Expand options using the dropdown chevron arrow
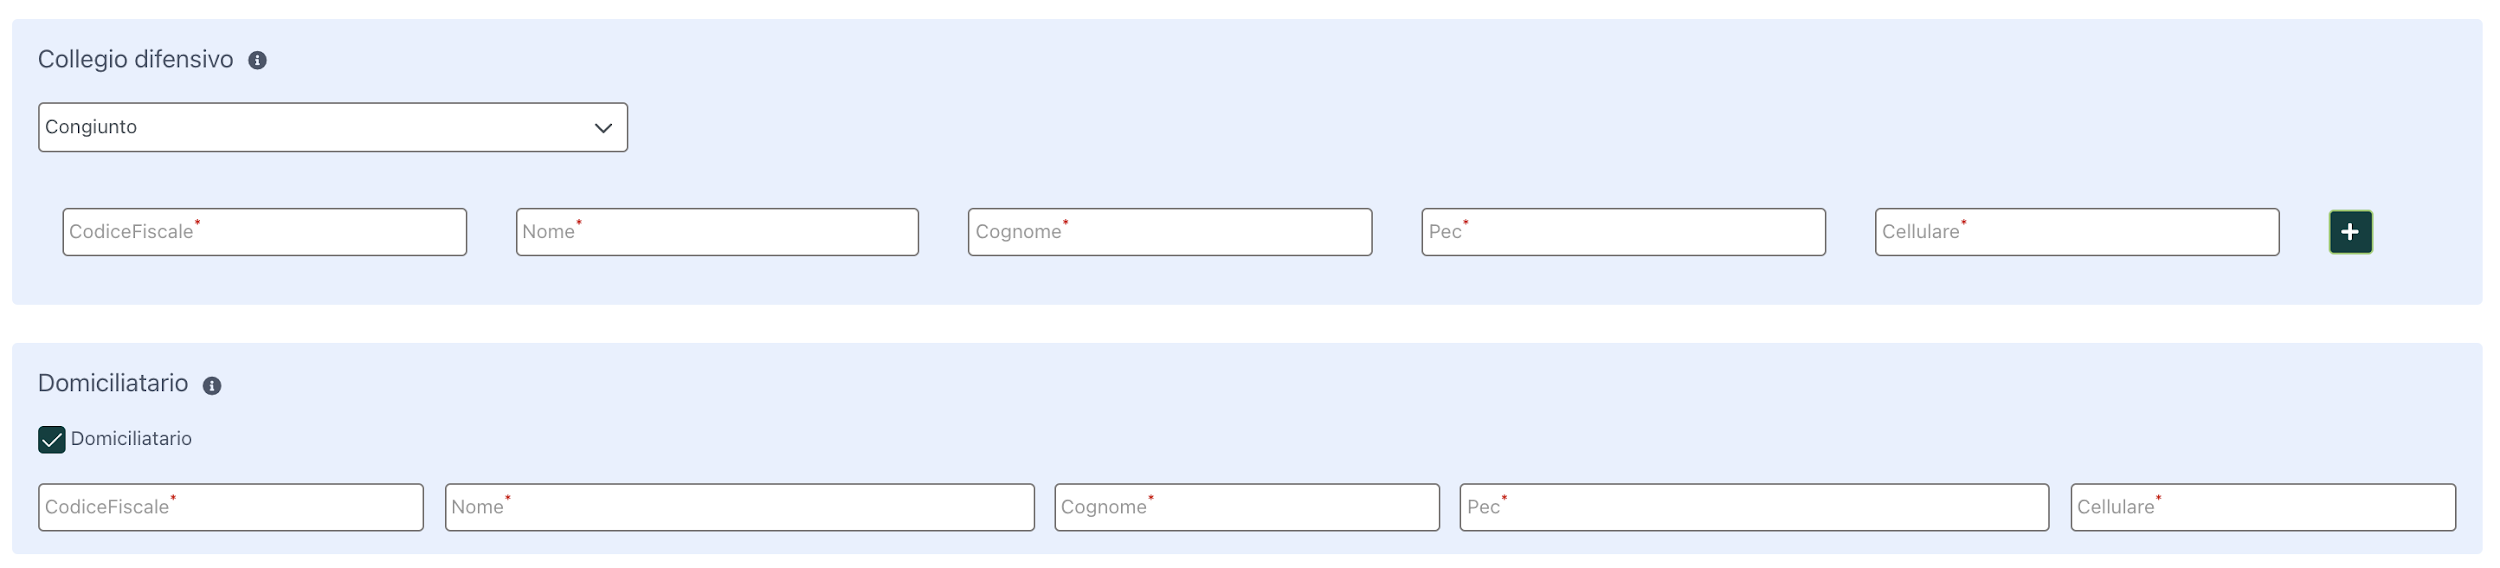Screen dimensions: 2500x568 click(603, 128)
